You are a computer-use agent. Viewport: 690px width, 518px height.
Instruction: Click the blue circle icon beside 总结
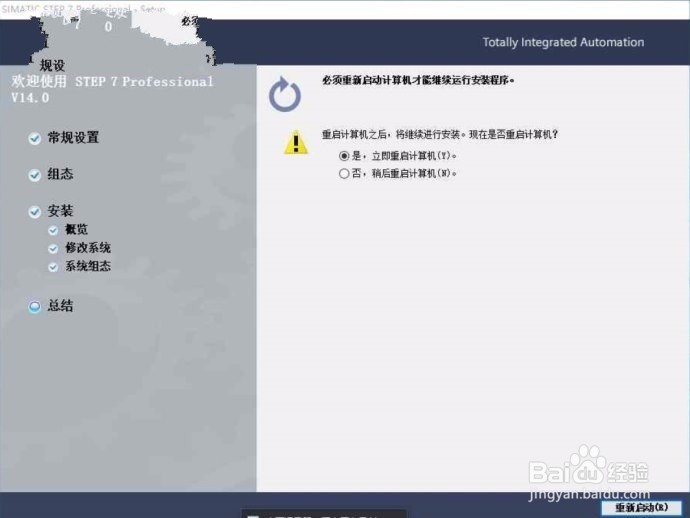click(x=35, y=307)
